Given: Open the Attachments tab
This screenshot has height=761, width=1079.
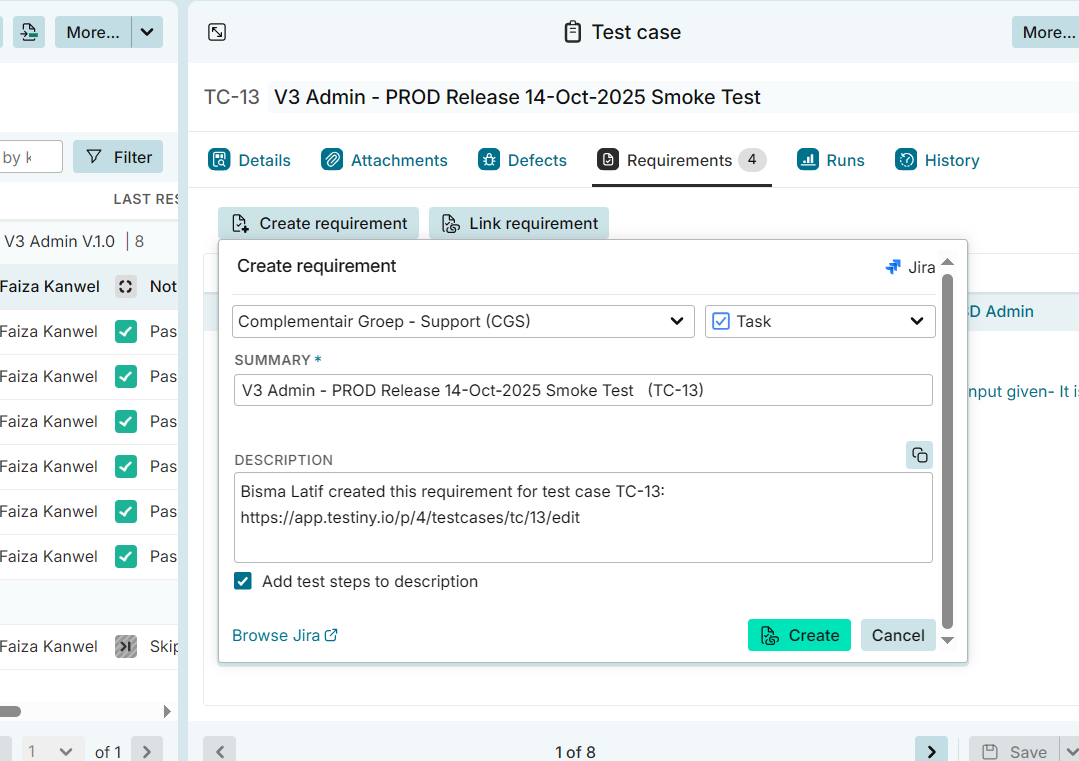Looking at the screenshot, I should coord(385,160).
